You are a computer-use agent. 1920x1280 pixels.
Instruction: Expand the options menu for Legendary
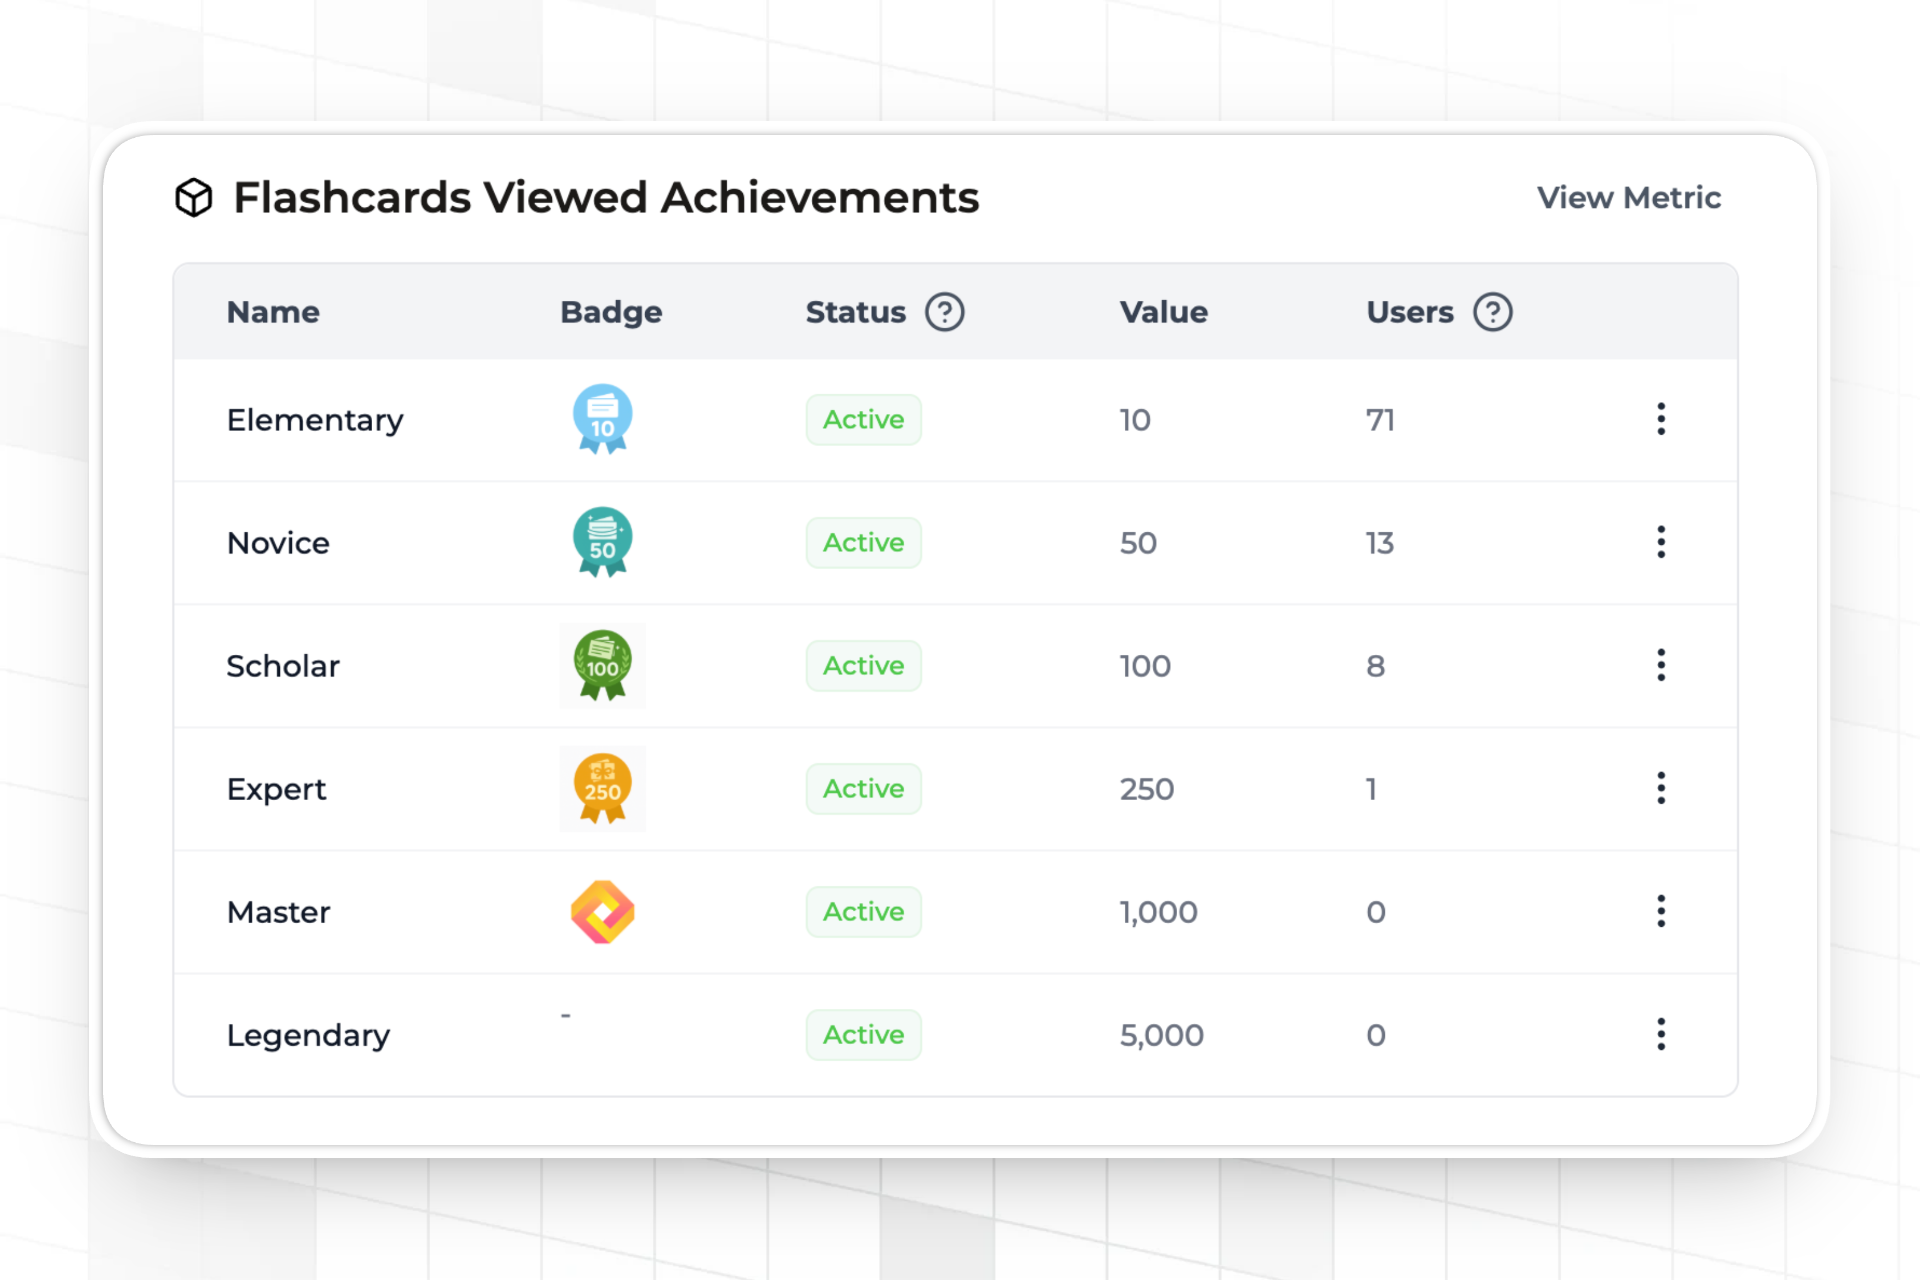1660,1034
